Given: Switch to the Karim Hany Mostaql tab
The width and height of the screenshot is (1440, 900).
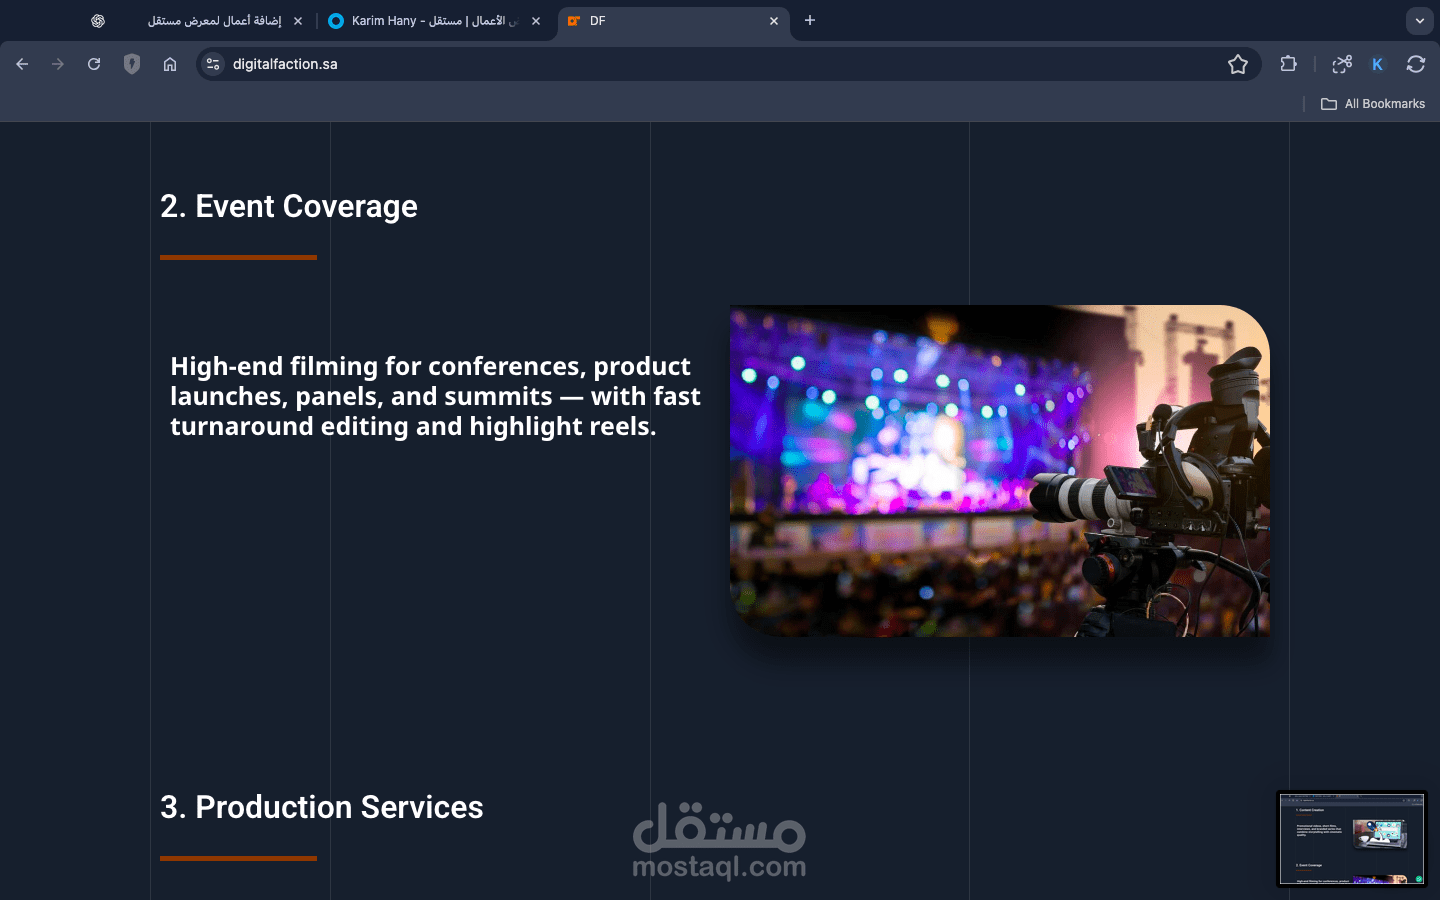Looking at the screenshot, I should tap(435, 21).
